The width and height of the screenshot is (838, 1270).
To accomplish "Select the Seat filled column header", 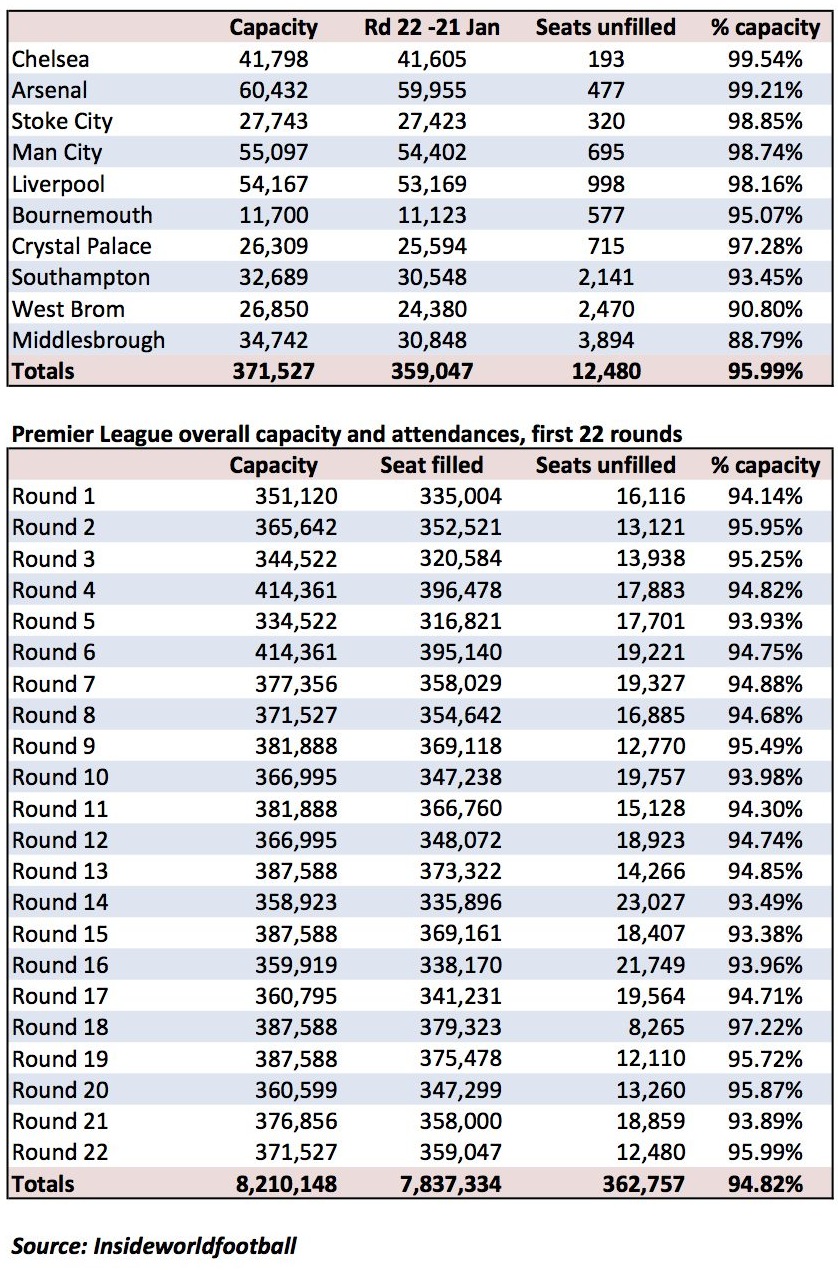I will tap(432, 465).
